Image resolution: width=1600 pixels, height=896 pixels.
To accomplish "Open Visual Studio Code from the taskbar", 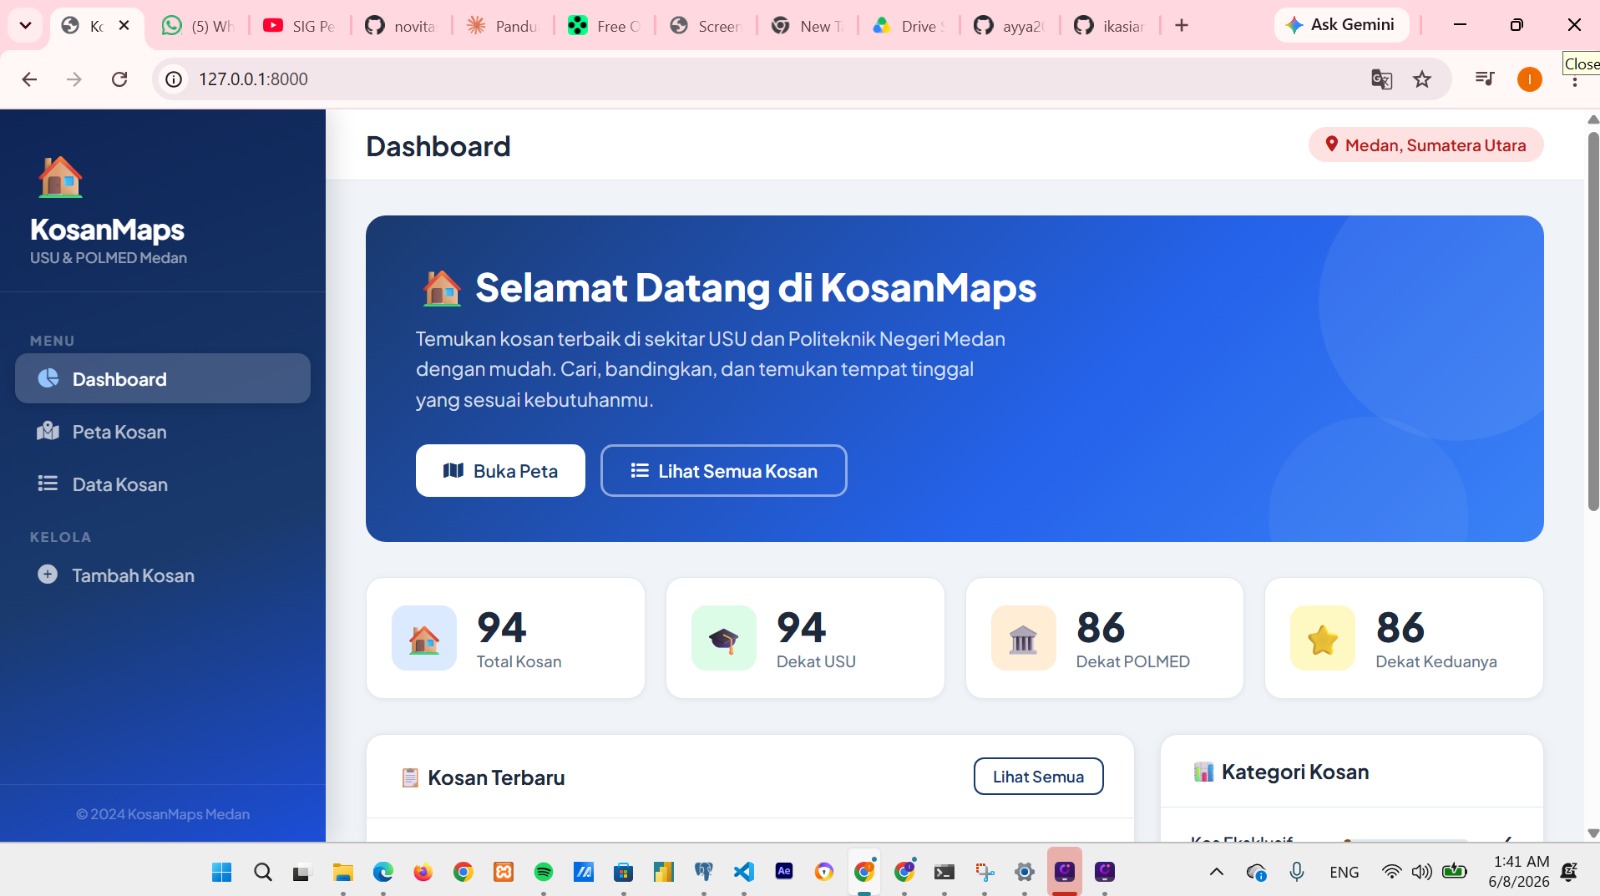I will 744,872.
